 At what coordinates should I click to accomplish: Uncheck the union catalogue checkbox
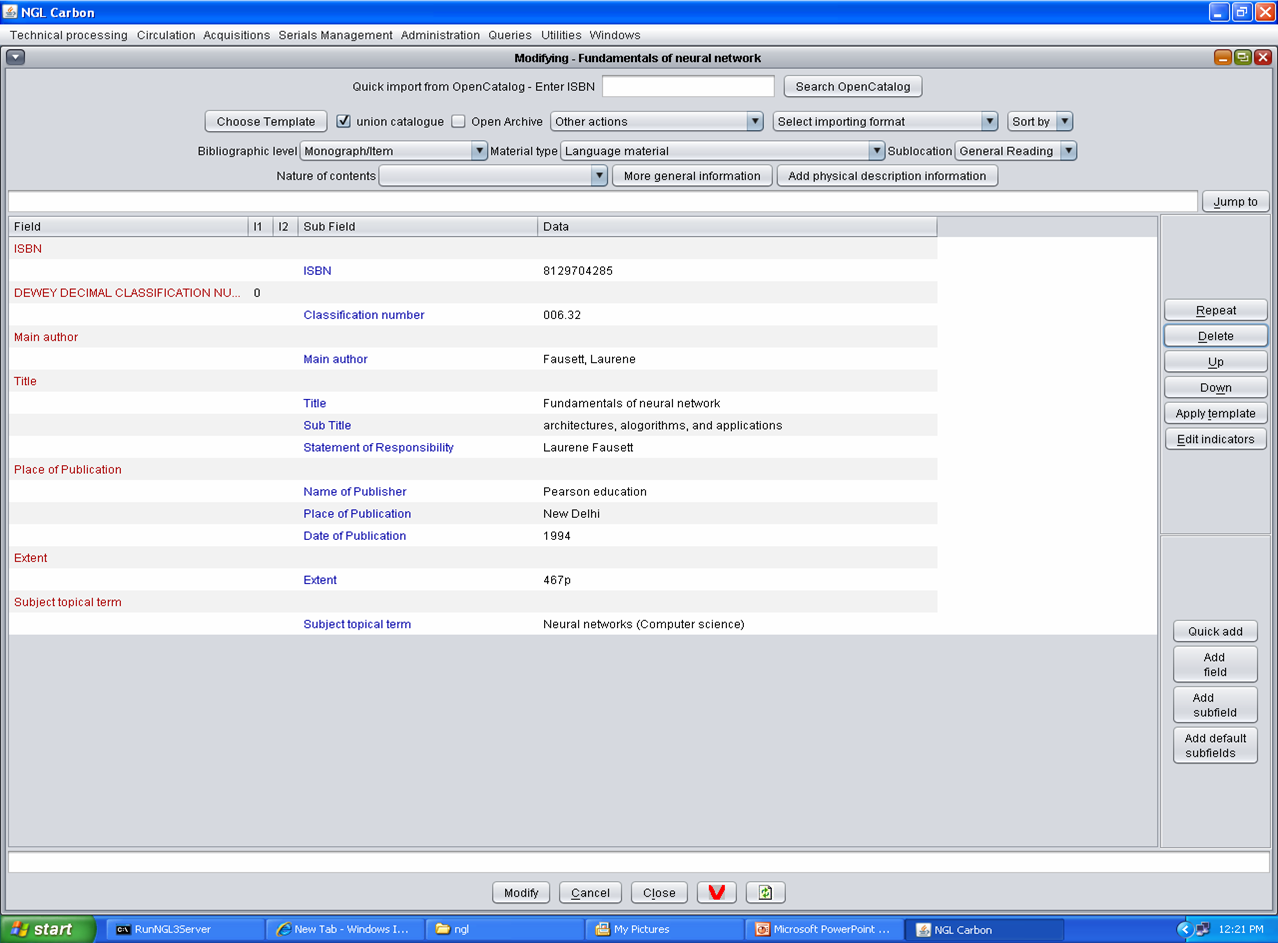(344, 121)
